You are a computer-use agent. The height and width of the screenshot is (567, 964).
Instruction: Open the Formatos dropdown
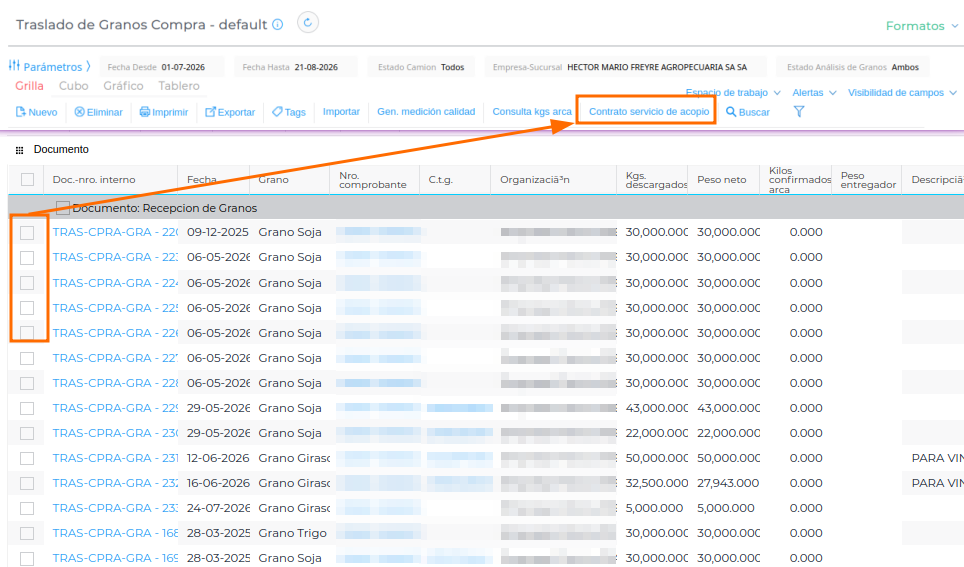click(x=922, y=26)
